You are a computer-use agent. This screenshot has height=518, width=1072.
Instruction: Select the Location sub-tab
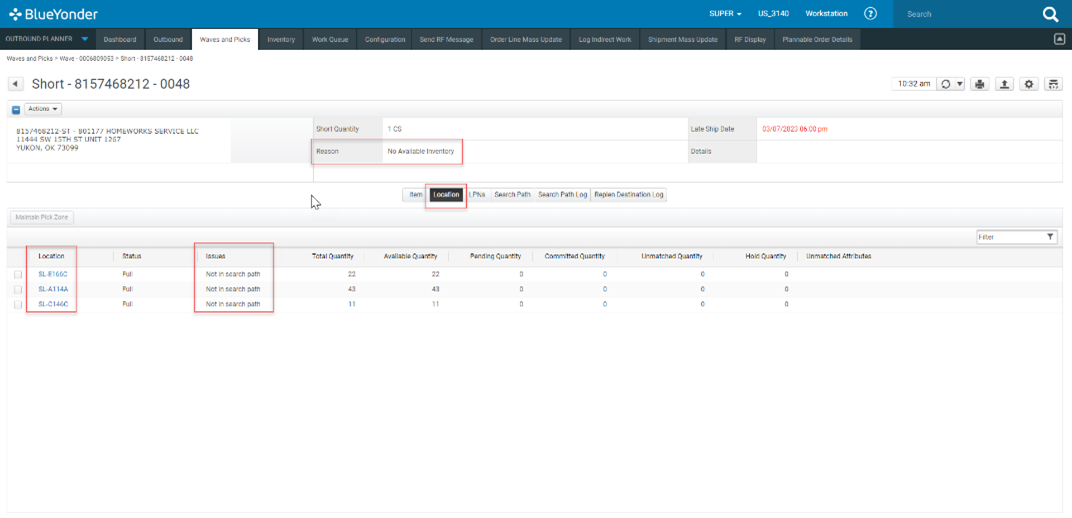446,195
